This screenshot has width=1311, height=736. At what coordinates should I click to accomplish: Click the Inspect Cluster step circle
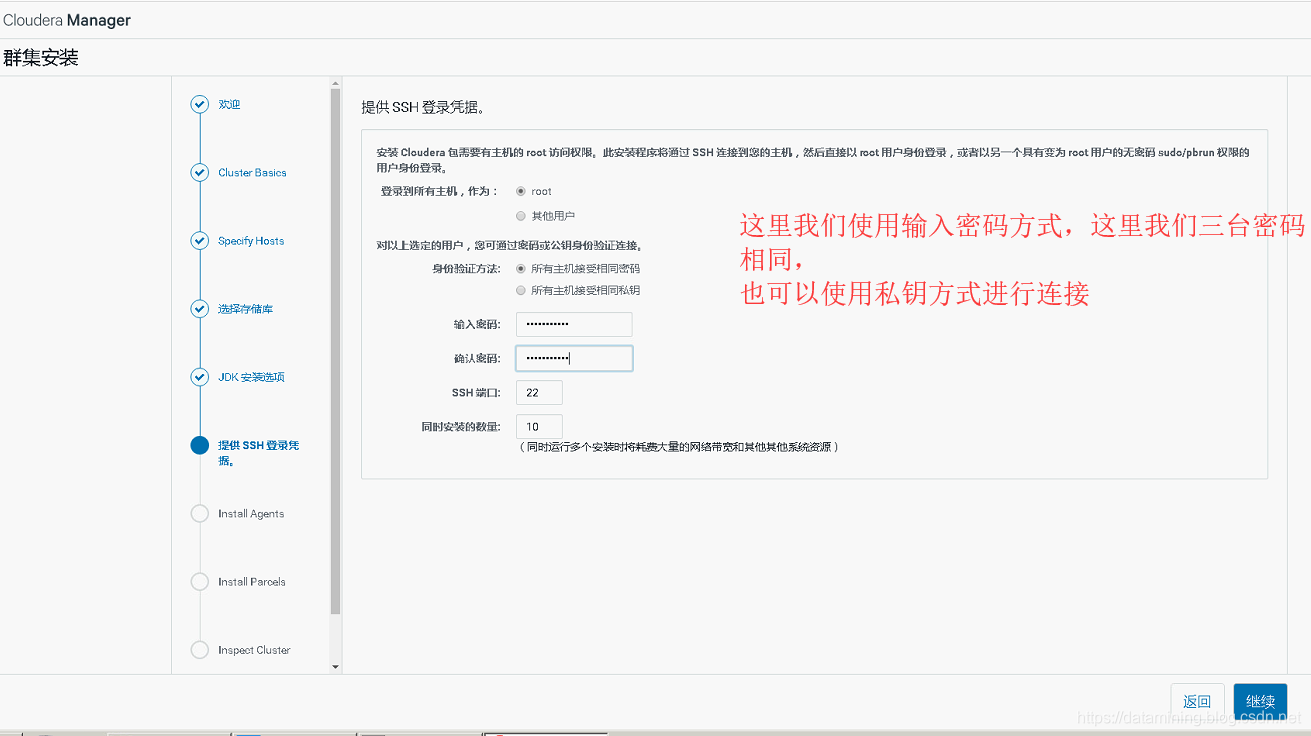200,650
